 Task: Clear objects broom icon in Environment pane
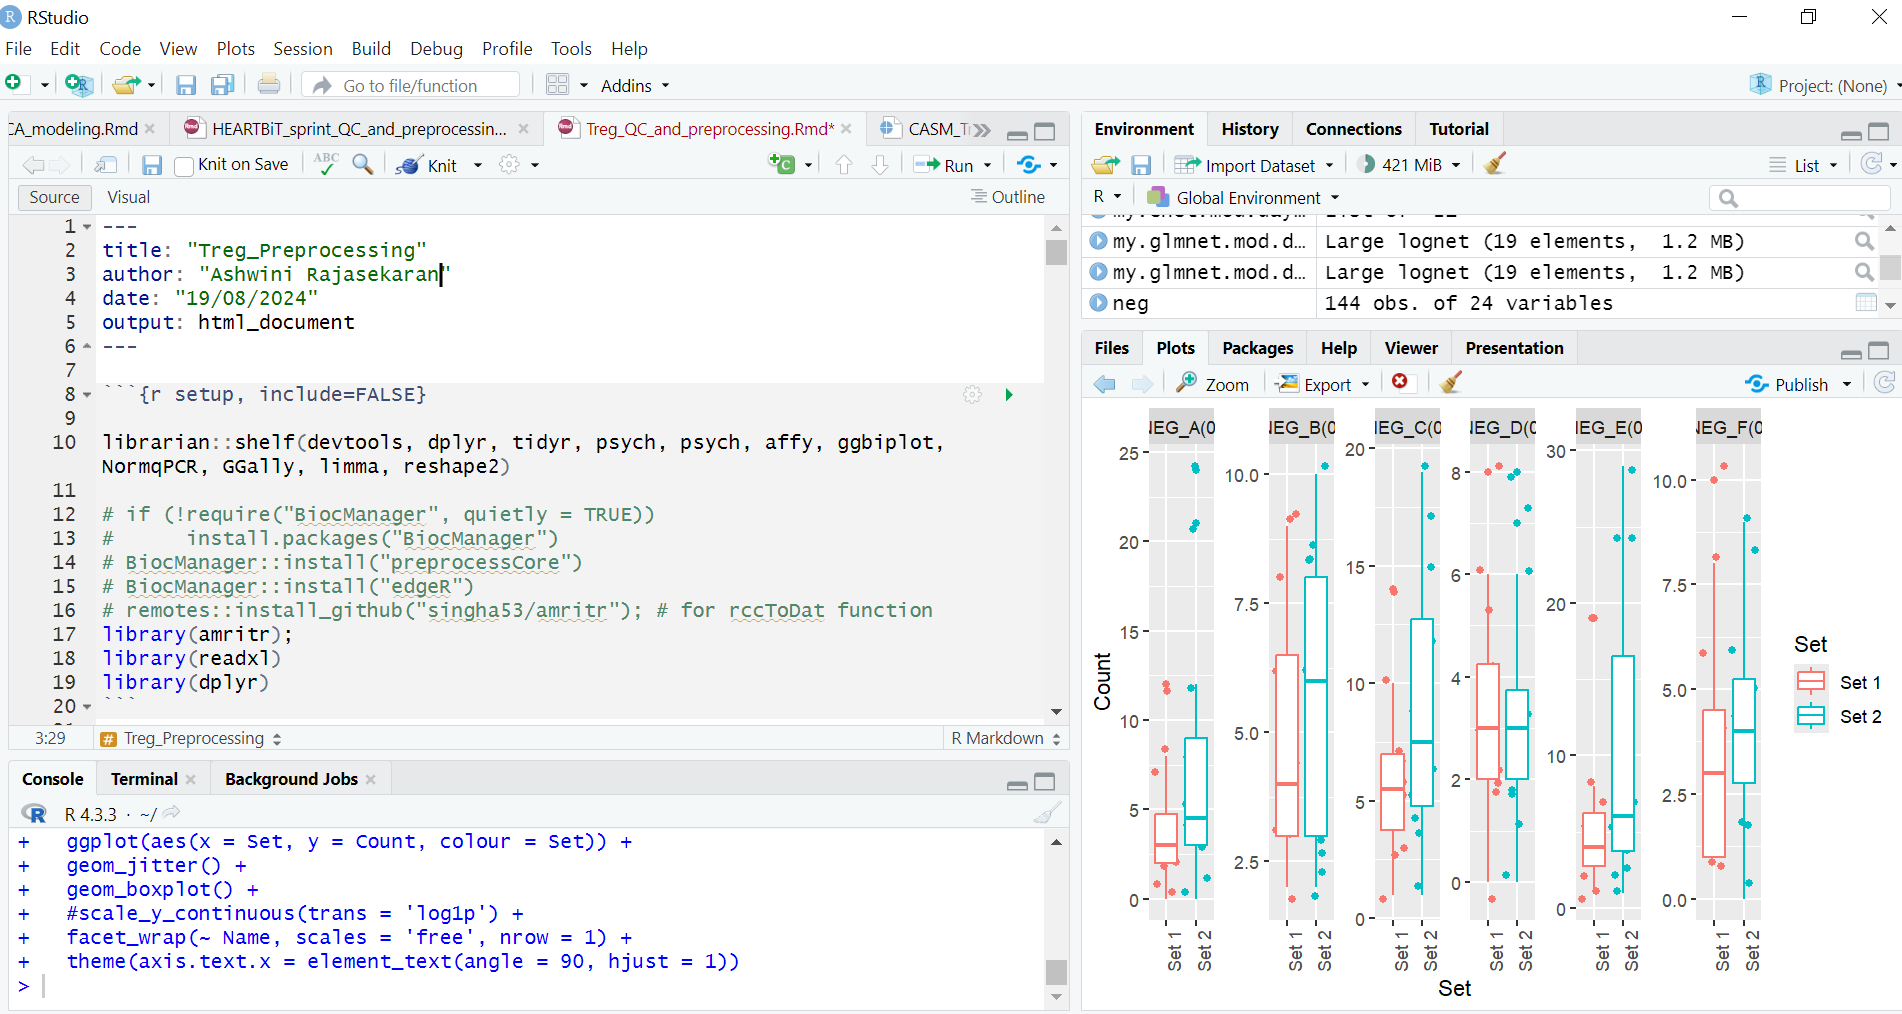[1495, 164]
